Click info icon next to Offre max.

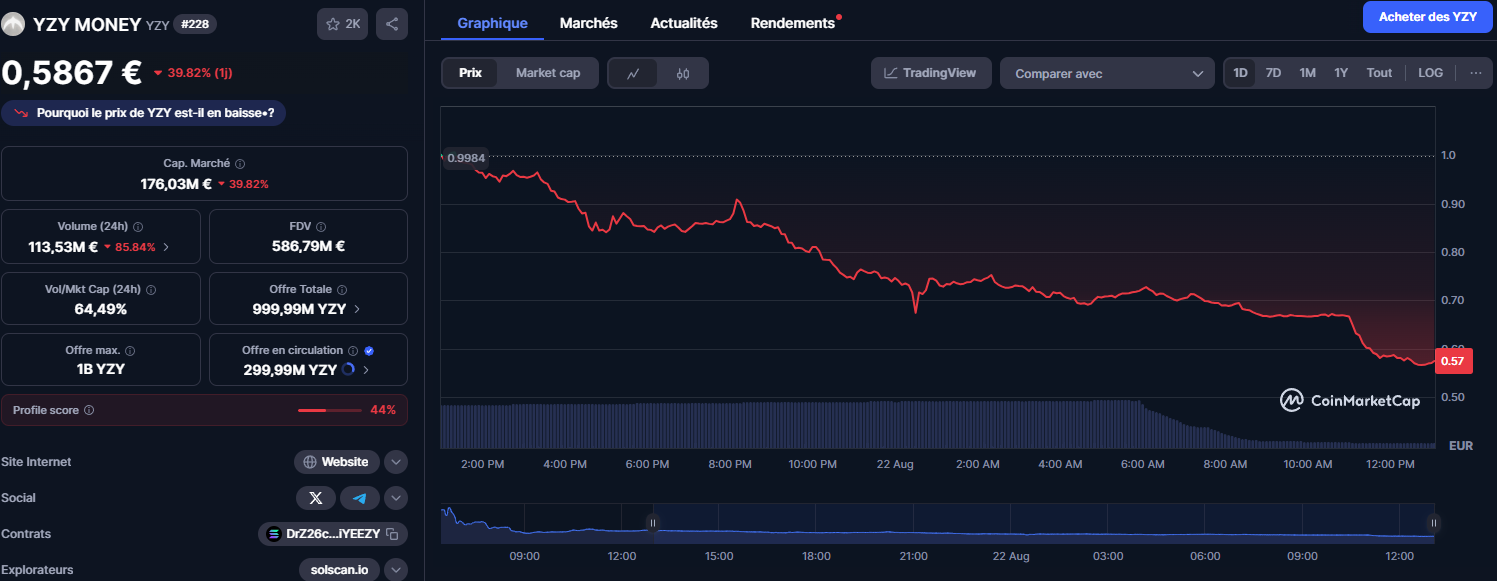pos(130,351)
